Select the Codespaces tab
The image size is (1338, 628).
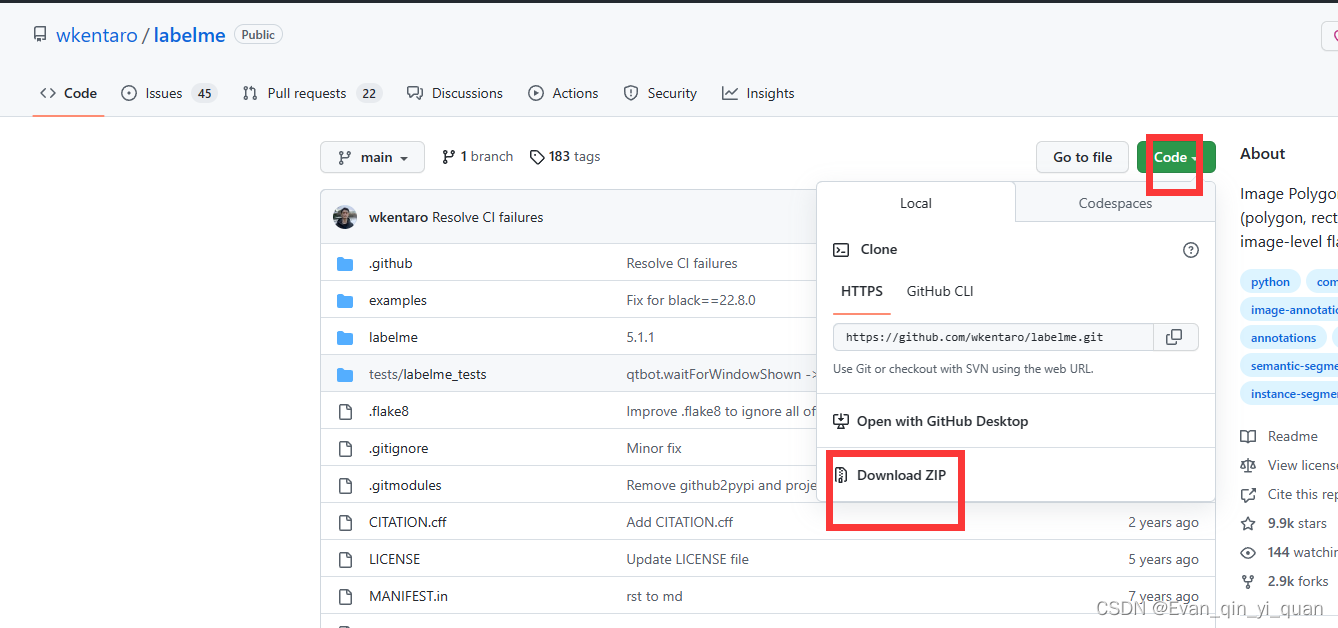[x=1114, y=203]
